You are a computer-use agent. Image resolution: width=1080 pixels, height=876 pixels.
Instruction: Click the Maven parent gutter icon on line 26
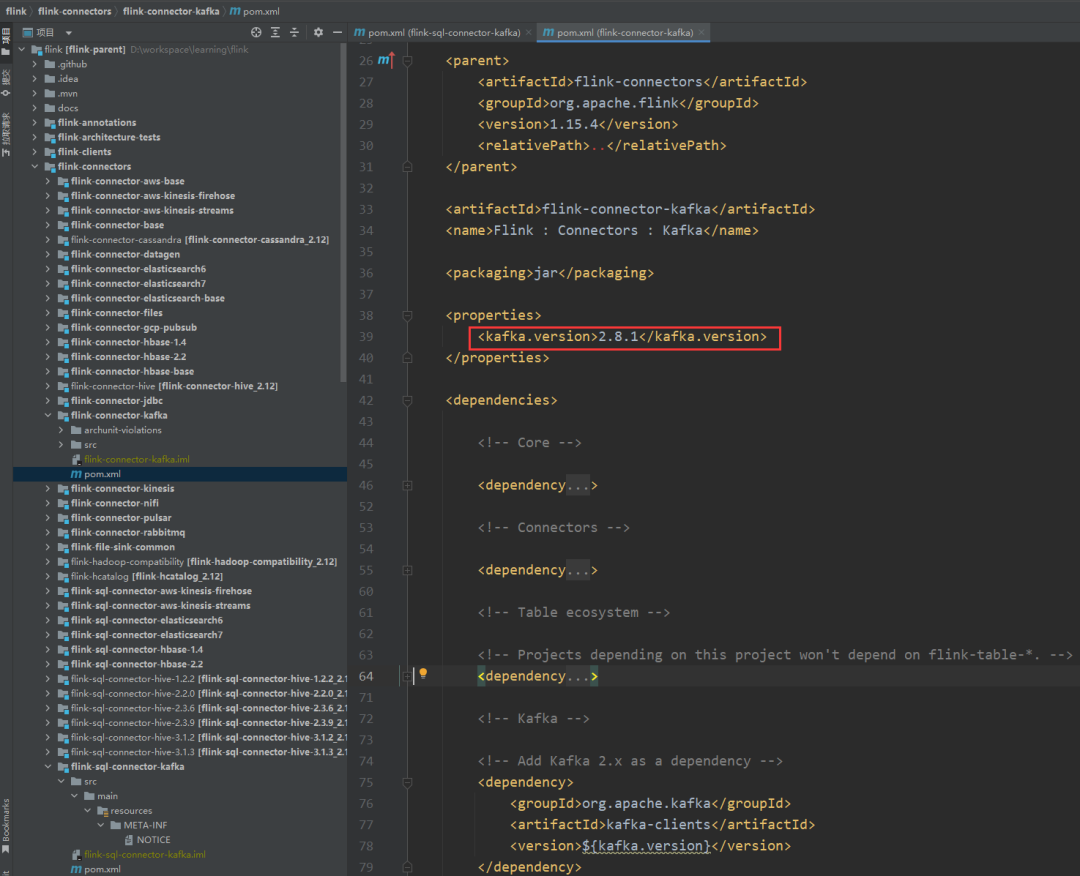click(x=385, y=61)
